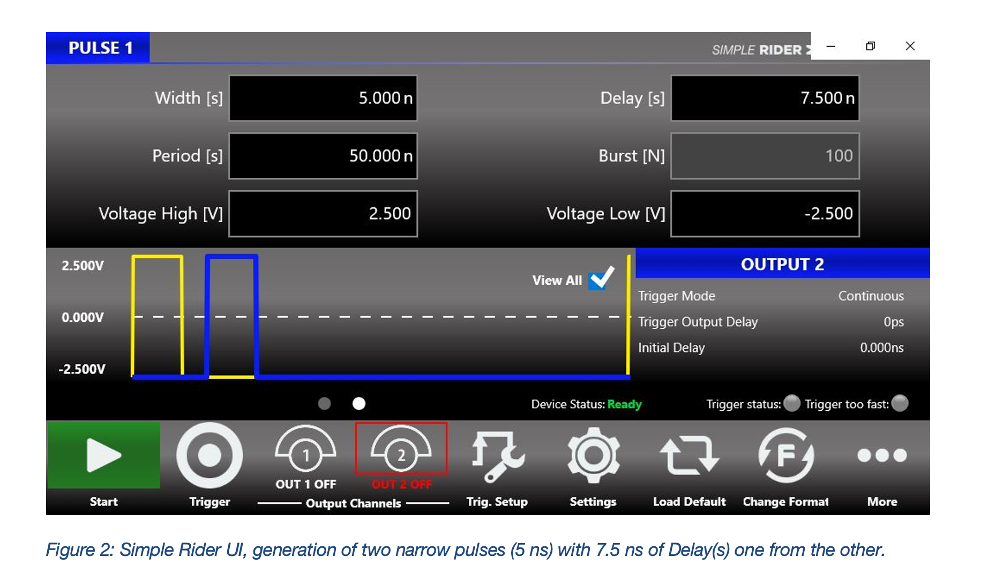
Task: Click the Output Channels label
Action: click(353, 503)
